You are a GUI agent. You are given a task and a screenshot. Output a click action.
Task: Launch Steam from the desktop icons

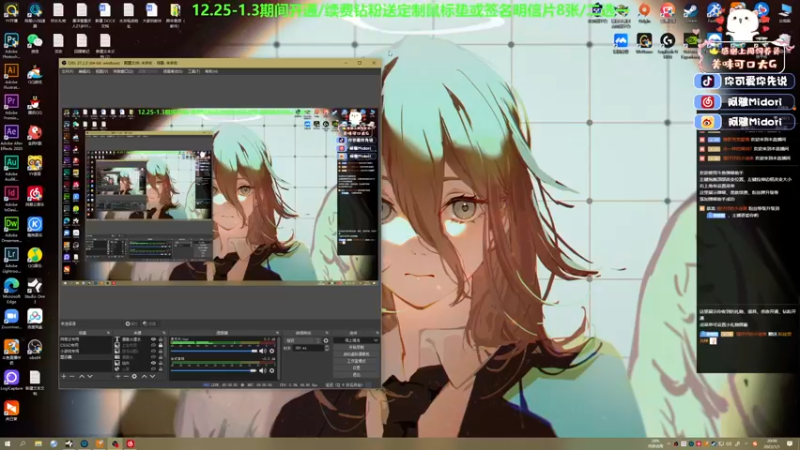pos(691,12)
